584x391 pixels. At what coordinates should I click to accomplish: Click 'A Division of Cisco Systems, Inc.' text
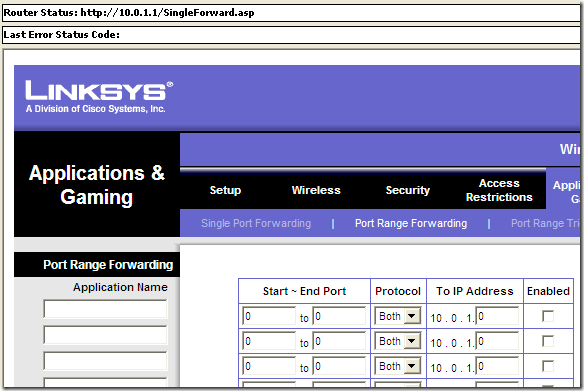click(95, 109)
